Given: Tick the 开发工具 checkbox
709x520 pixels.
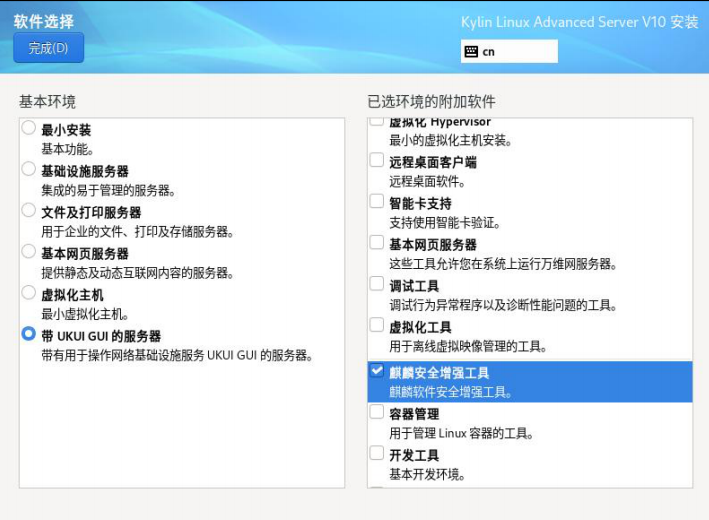Looking at the screenshot, I should (x=377, y=453).
